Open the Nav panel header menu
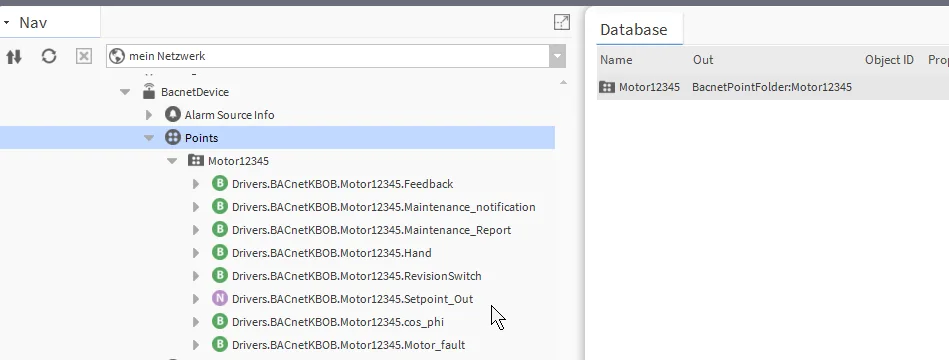 pos(6,23)
